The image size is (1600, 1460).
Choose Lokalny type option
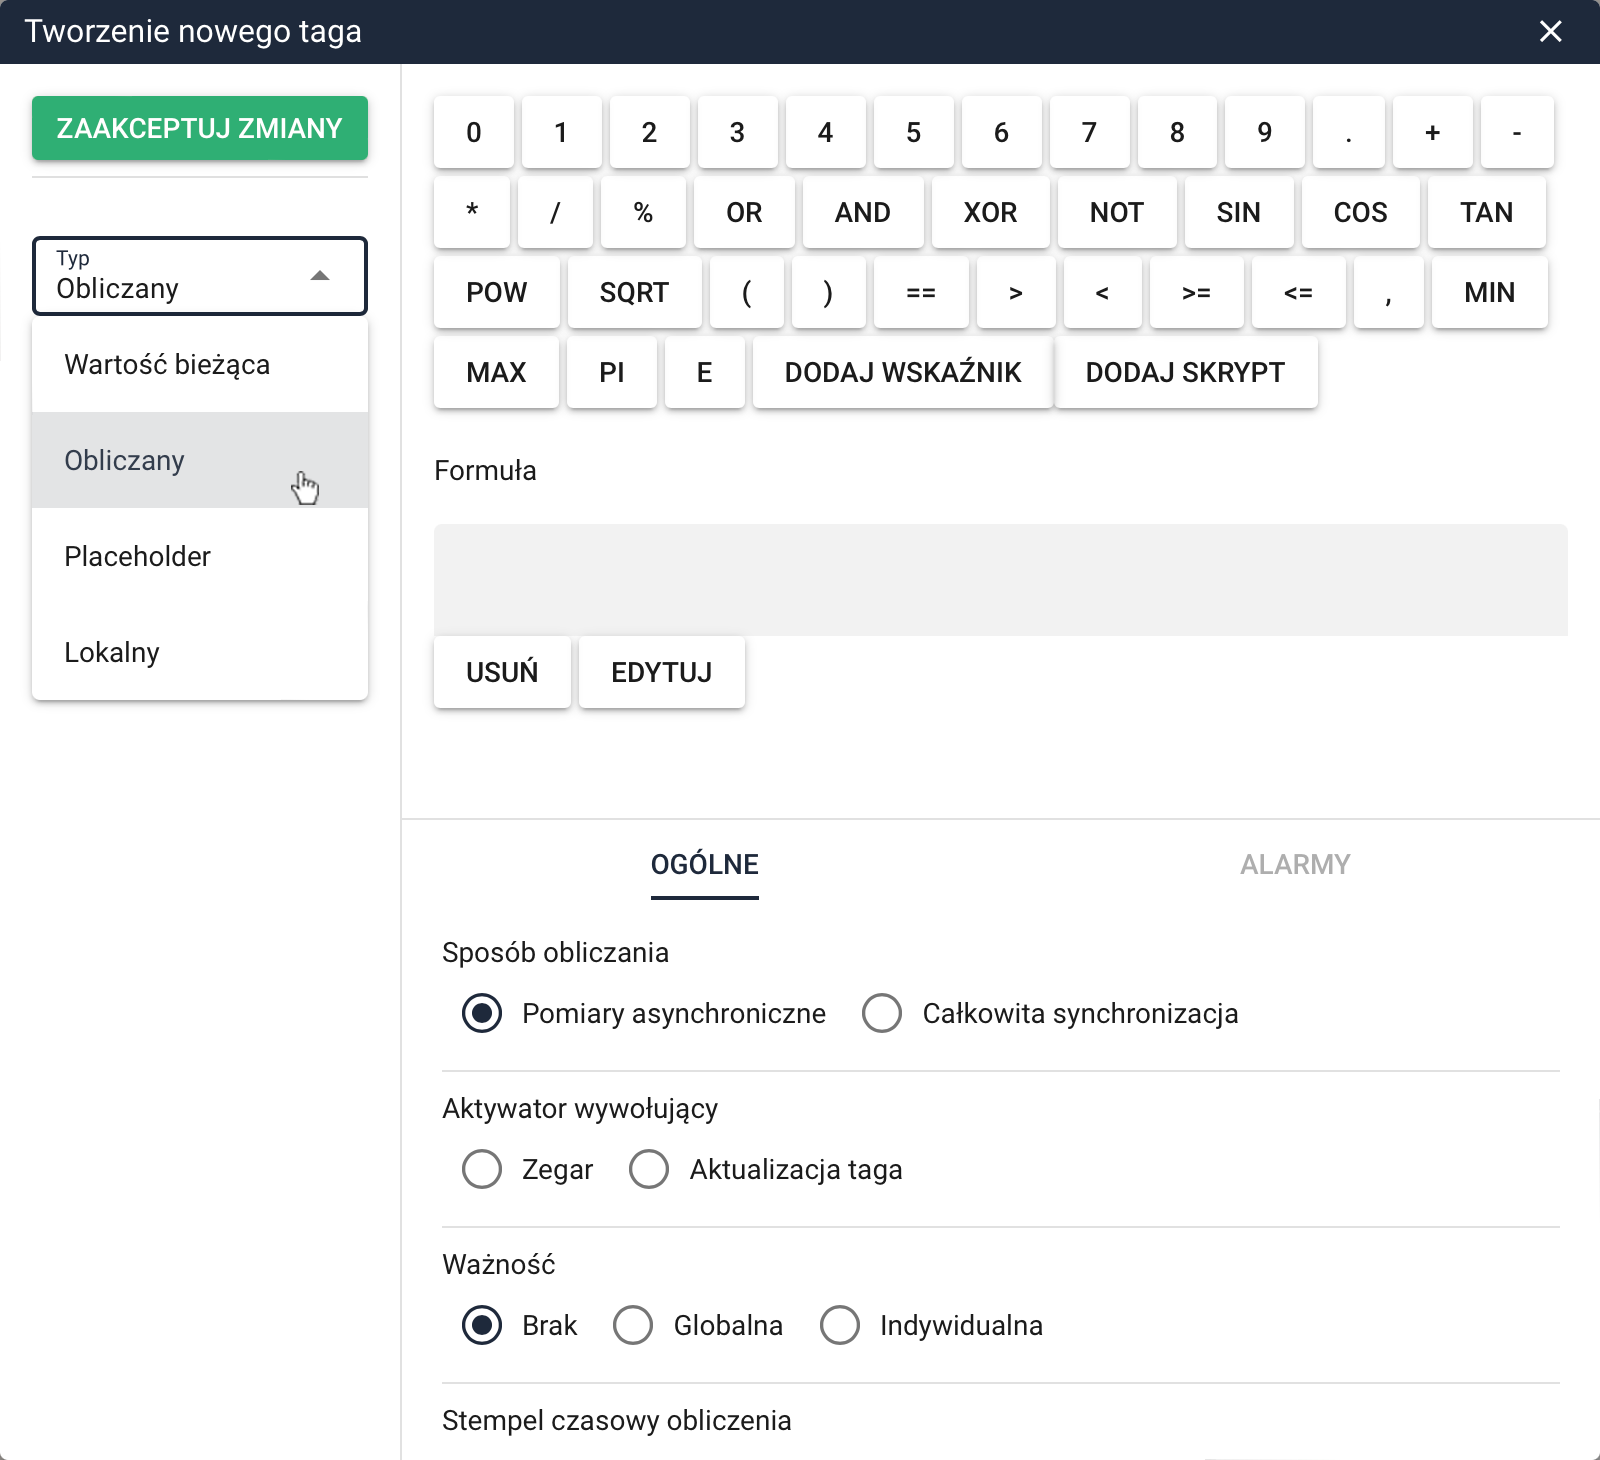(x=200, y=652)
